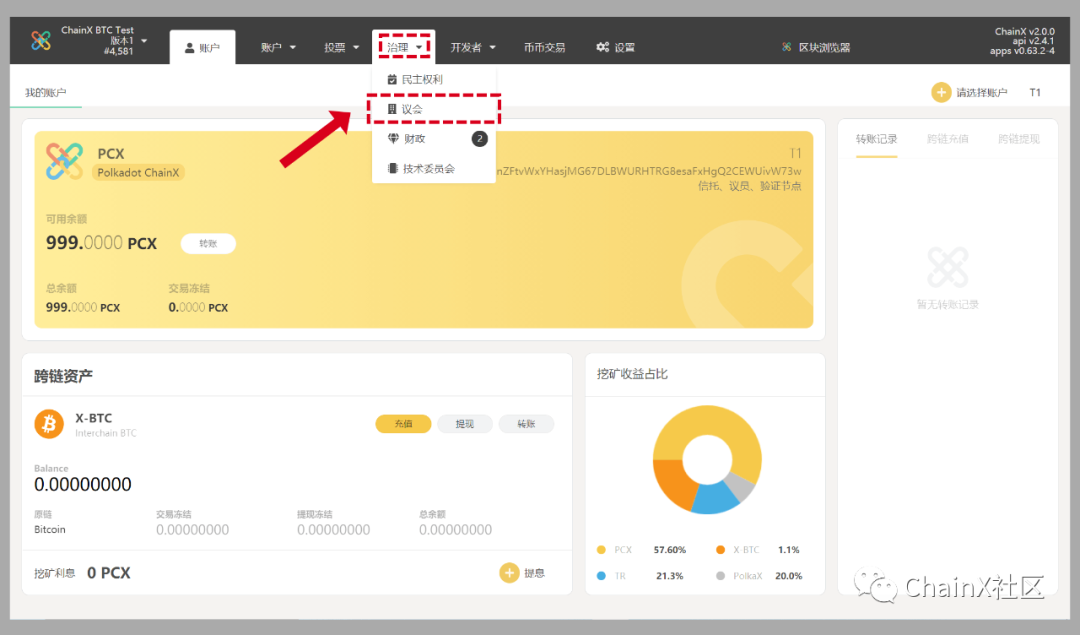Click the 转账 button on the PCX card
Image resolution: width=1080 pixels, height=635 pixels.
(208, 243)
